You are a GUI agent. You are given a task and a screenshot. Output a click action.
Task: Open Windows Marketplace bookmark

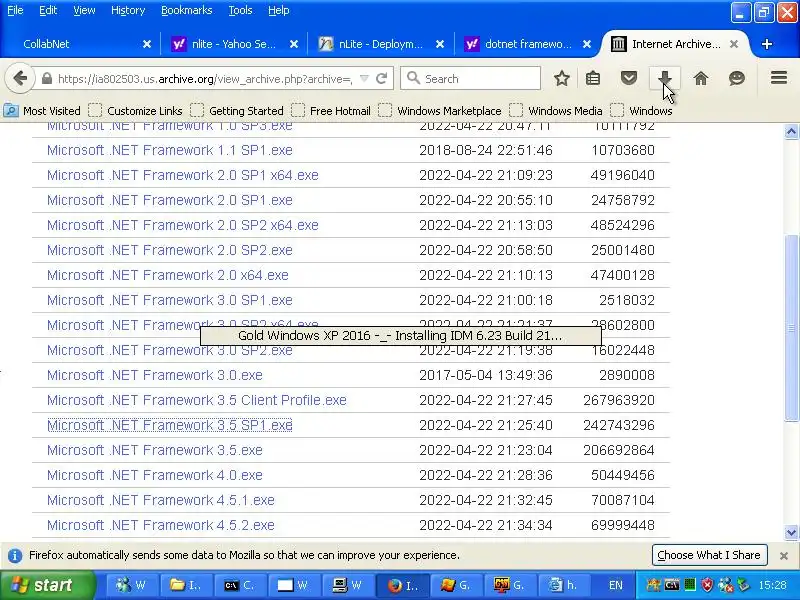tap(439, 111)
